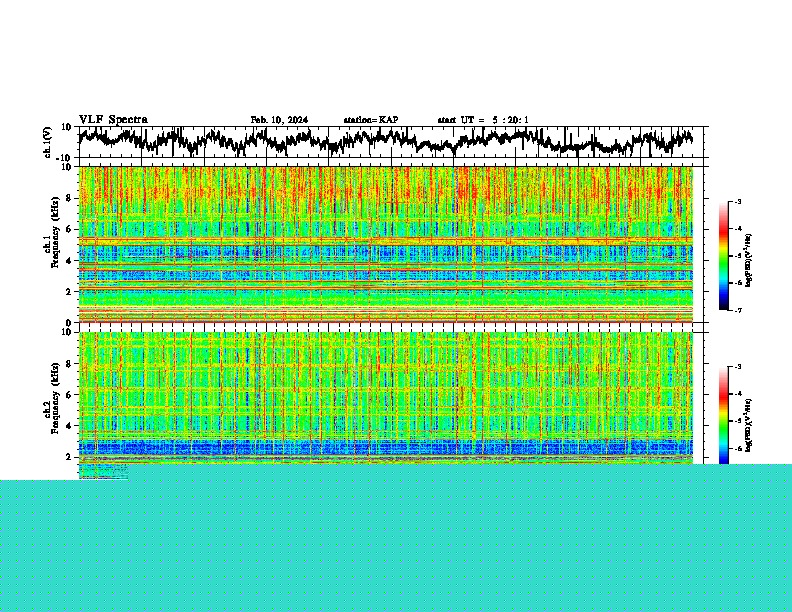
Task: Click the "10" kHz tick on the ch.2 axis
Action: [x=66, y=332]
